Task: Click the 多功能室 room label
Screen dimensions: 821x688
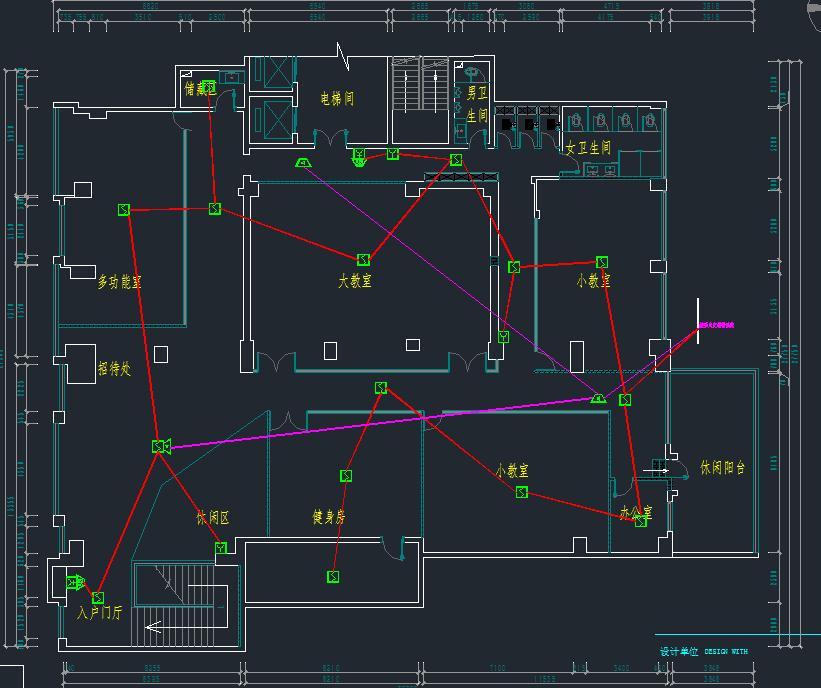Action: pos(119,283)
